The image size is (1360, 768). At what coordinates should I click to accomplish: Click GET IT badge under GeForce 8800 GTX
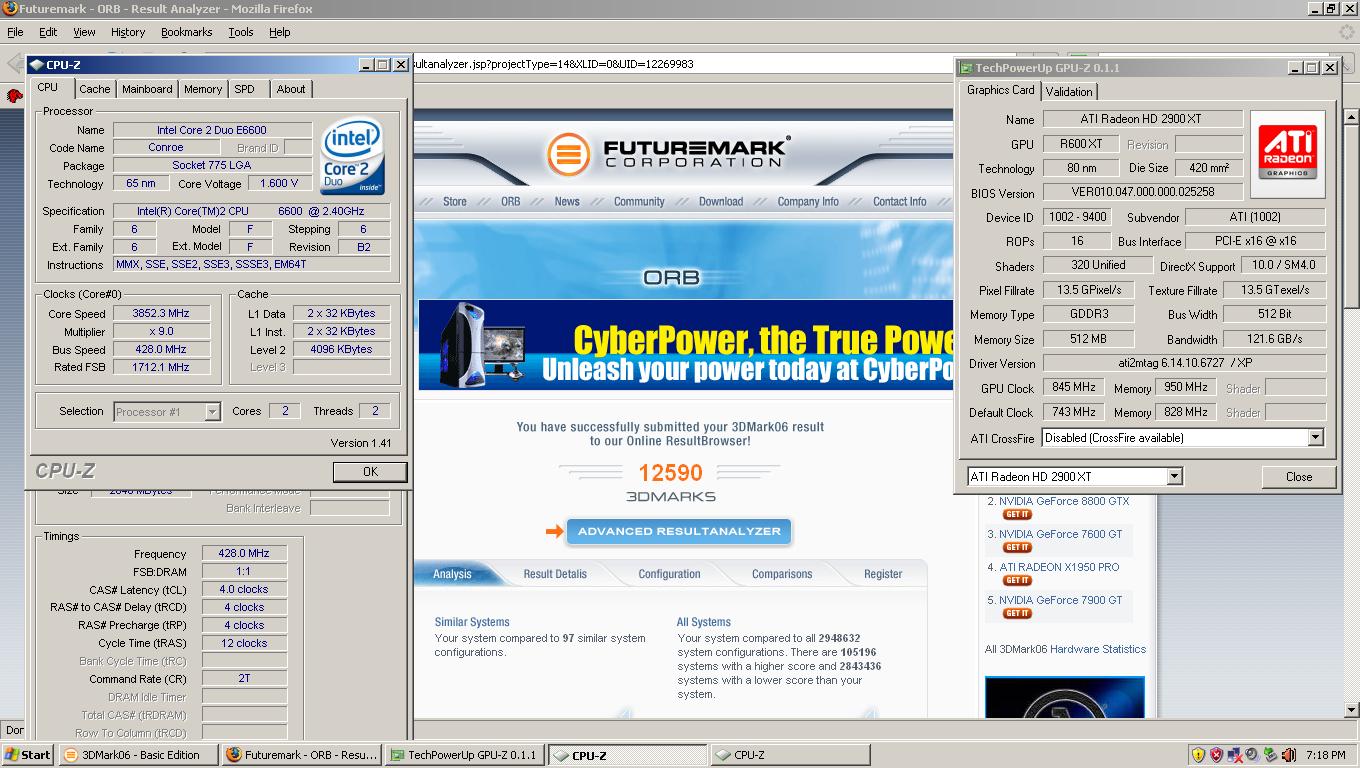(1018, 514)
